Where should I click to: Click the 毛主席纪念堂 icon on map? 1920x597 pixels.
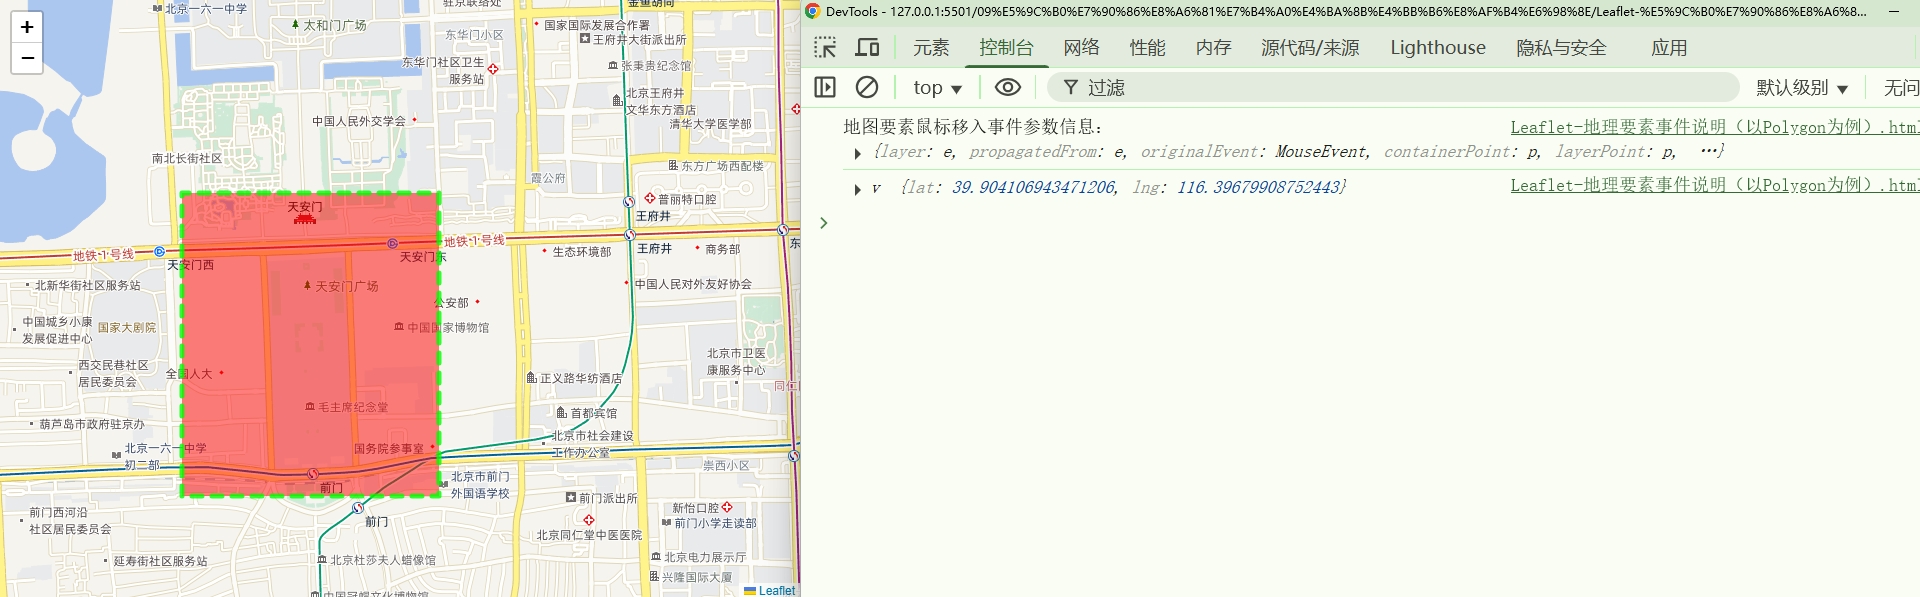pyautogui.click(x=310, y=407)
